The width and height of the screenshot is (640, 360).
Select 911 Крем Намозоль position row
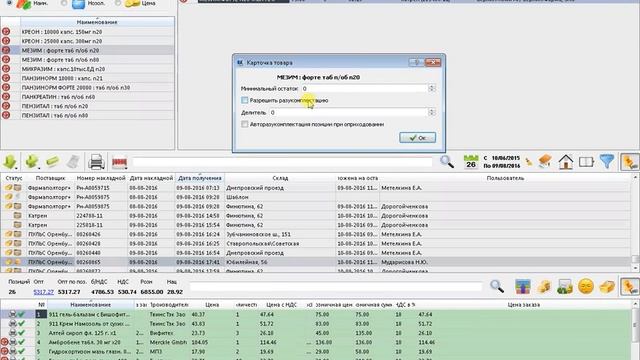pyautogui.click(x=316, y=324)
